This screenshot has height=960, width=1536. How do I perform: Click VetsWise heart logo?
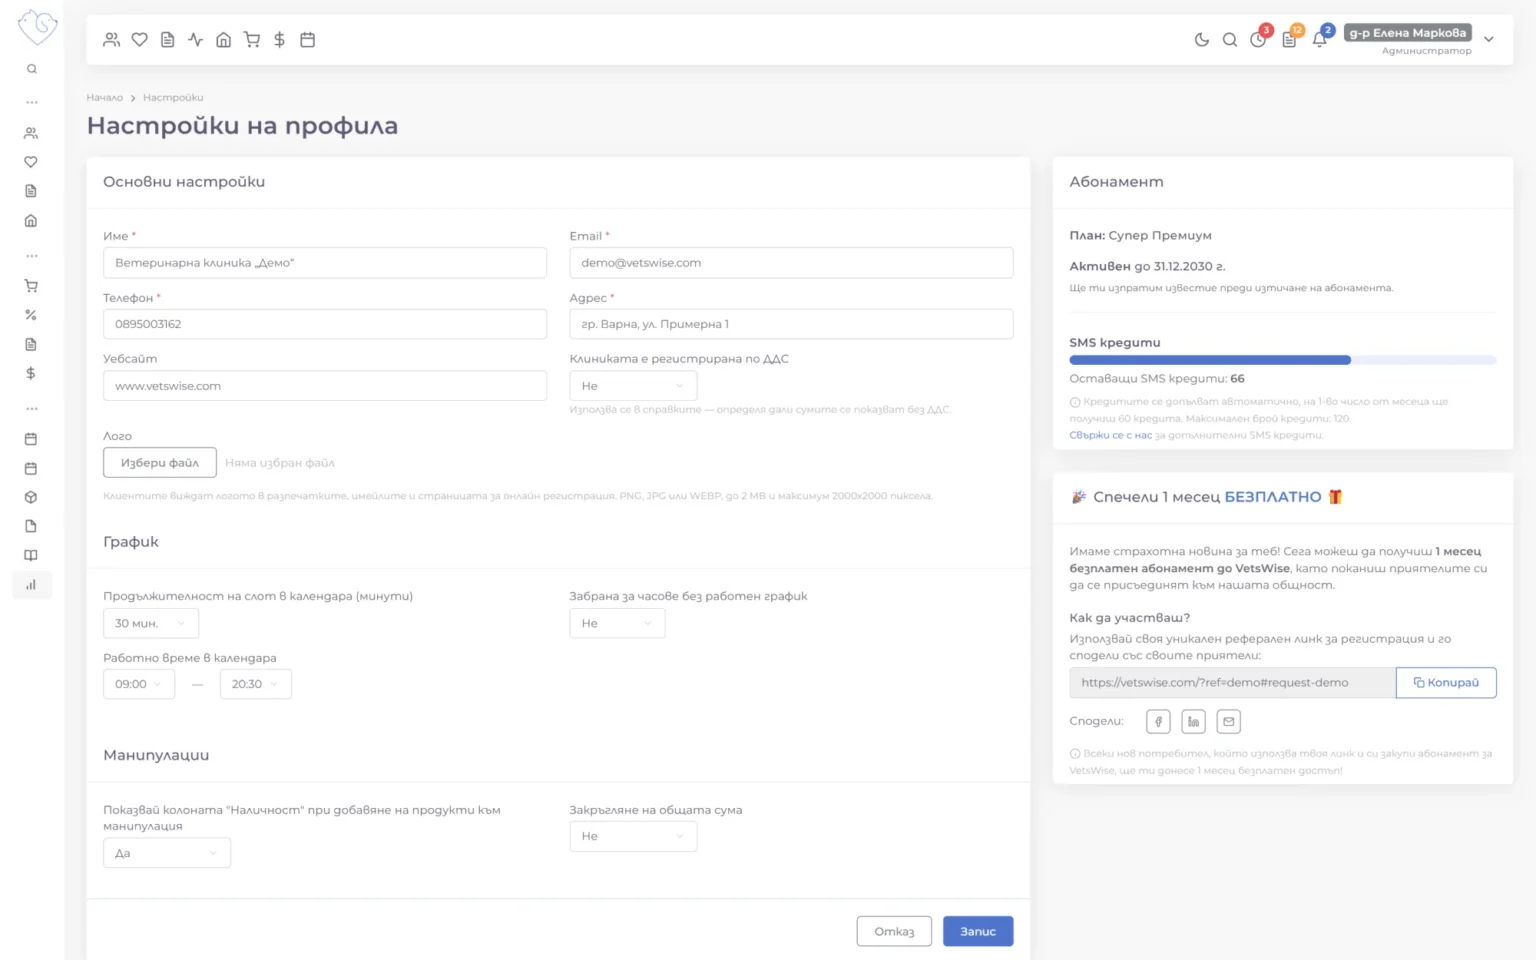tap(37, 27)
